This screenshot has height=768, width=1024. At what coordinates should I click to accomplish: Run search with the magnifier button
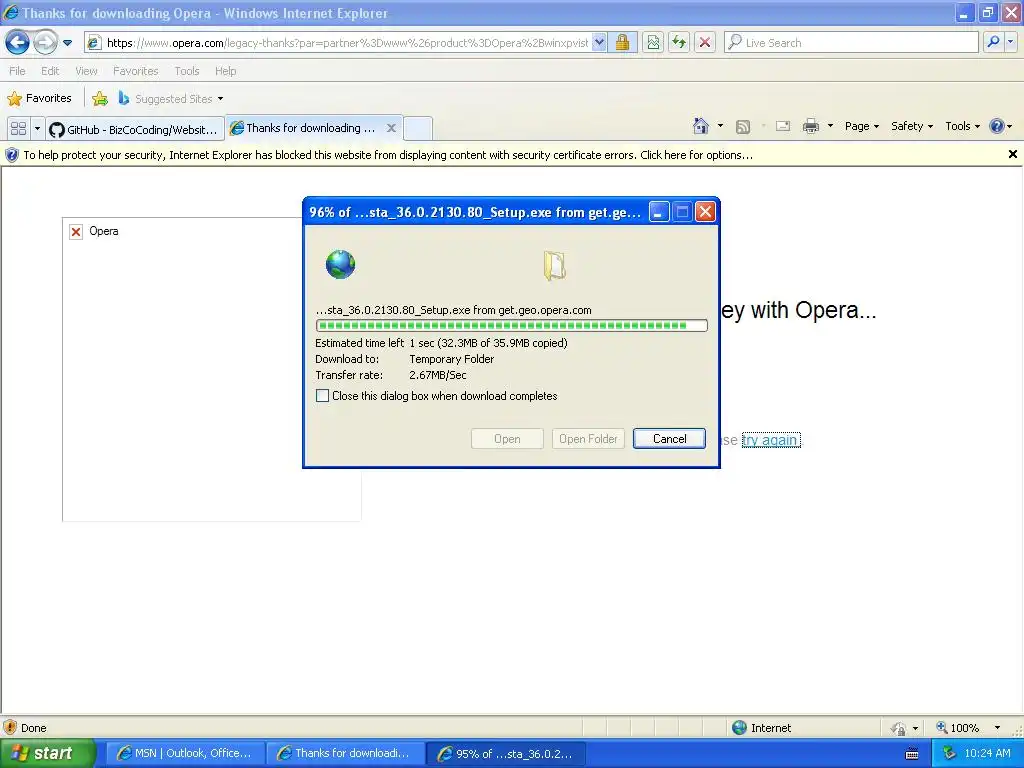pyautogui.click(x=993, y=42)
